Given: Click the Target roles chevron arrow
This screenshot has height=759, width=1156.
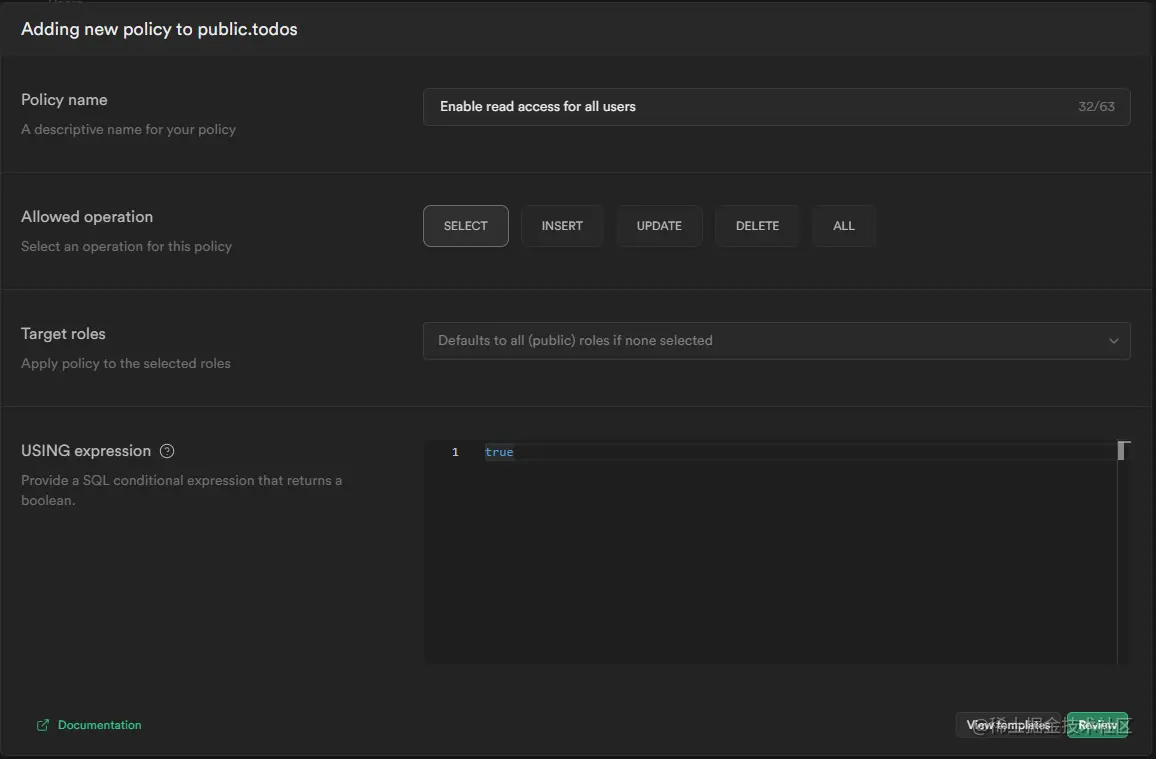Looking at the screenshot, I should pos(1113,340).
